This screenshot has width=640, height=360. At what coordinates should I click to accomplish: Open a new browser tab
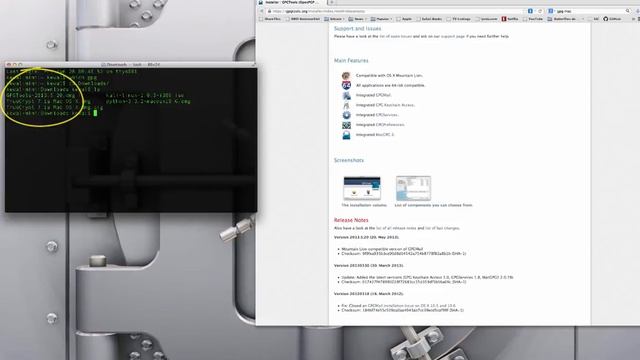pyautogui.click(x=331, y=2)
